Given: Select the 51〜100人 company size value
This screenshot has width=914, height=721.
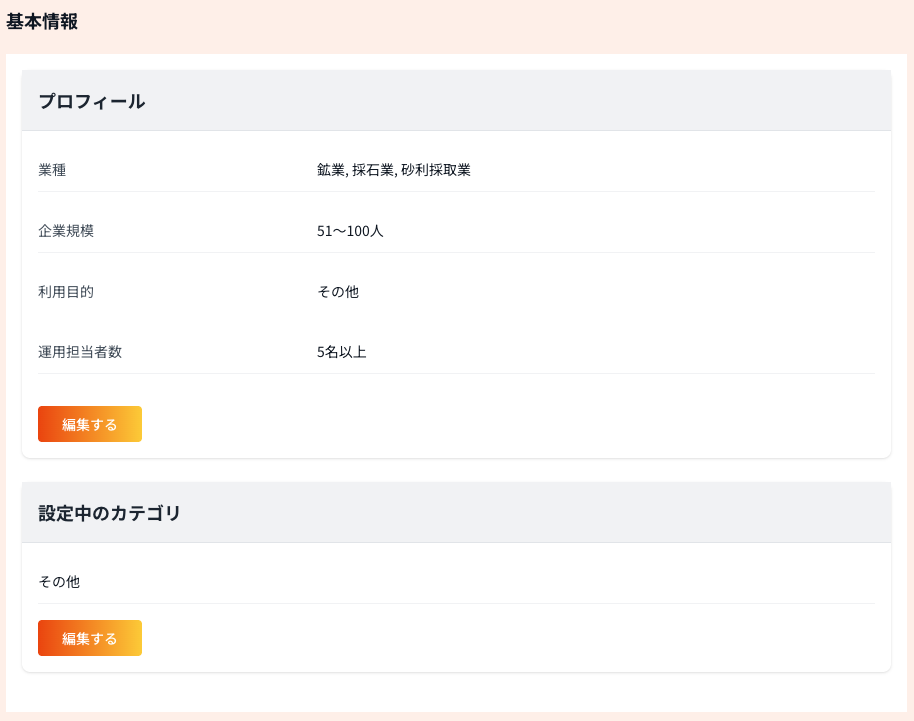Looking at the screenshot, I should (x=350, y=231).
